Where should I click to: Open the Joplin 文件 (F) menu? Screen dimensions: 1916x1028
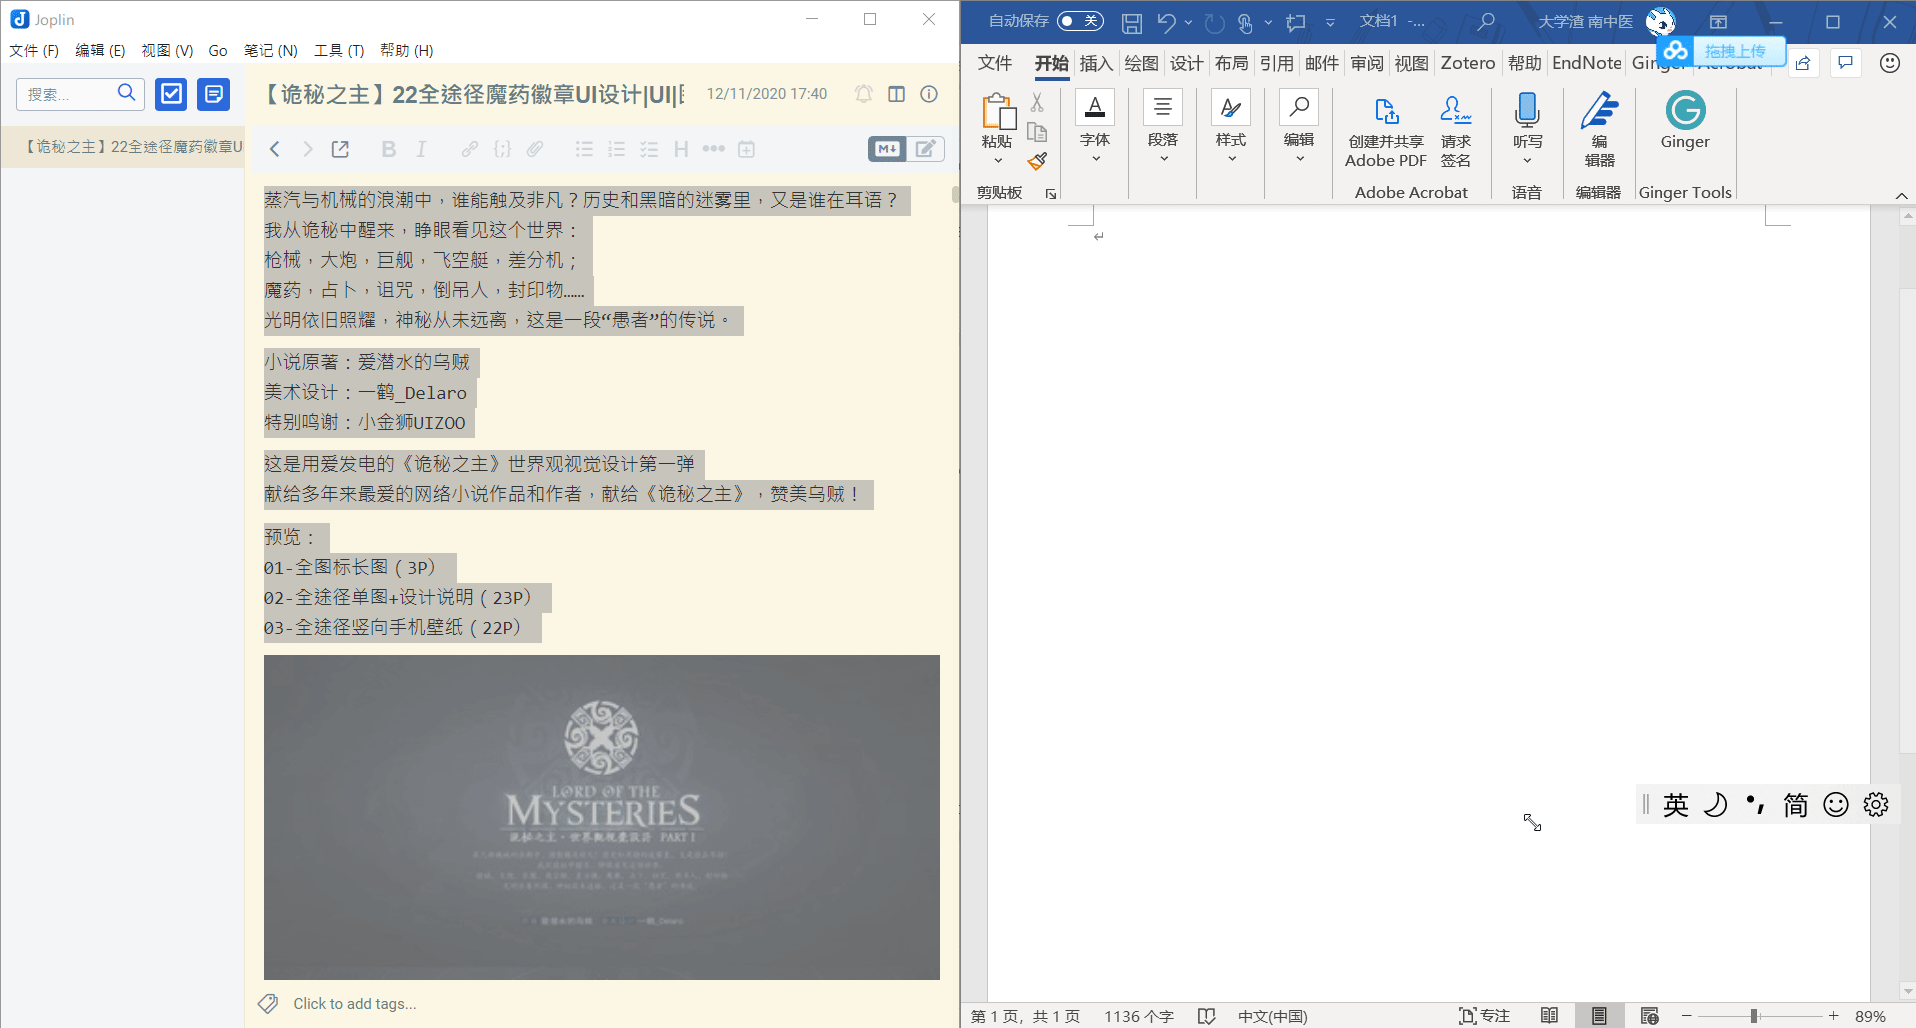coord(34,50)
